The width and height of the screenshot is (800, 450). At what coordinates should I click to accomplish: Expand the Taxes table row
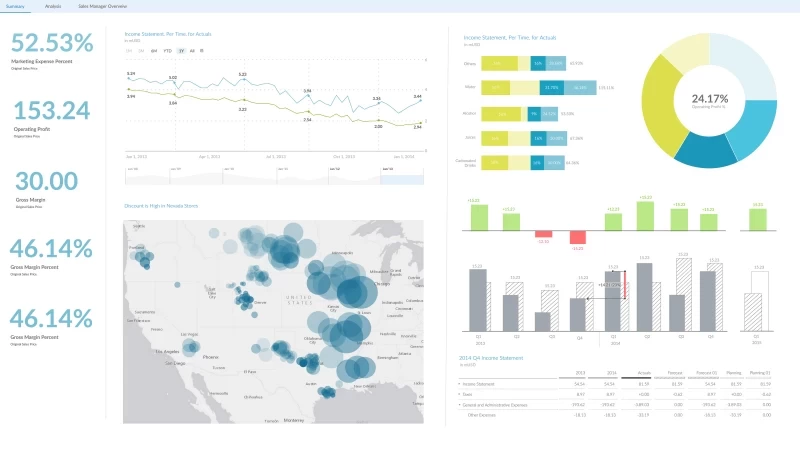[x=459, y=394]
